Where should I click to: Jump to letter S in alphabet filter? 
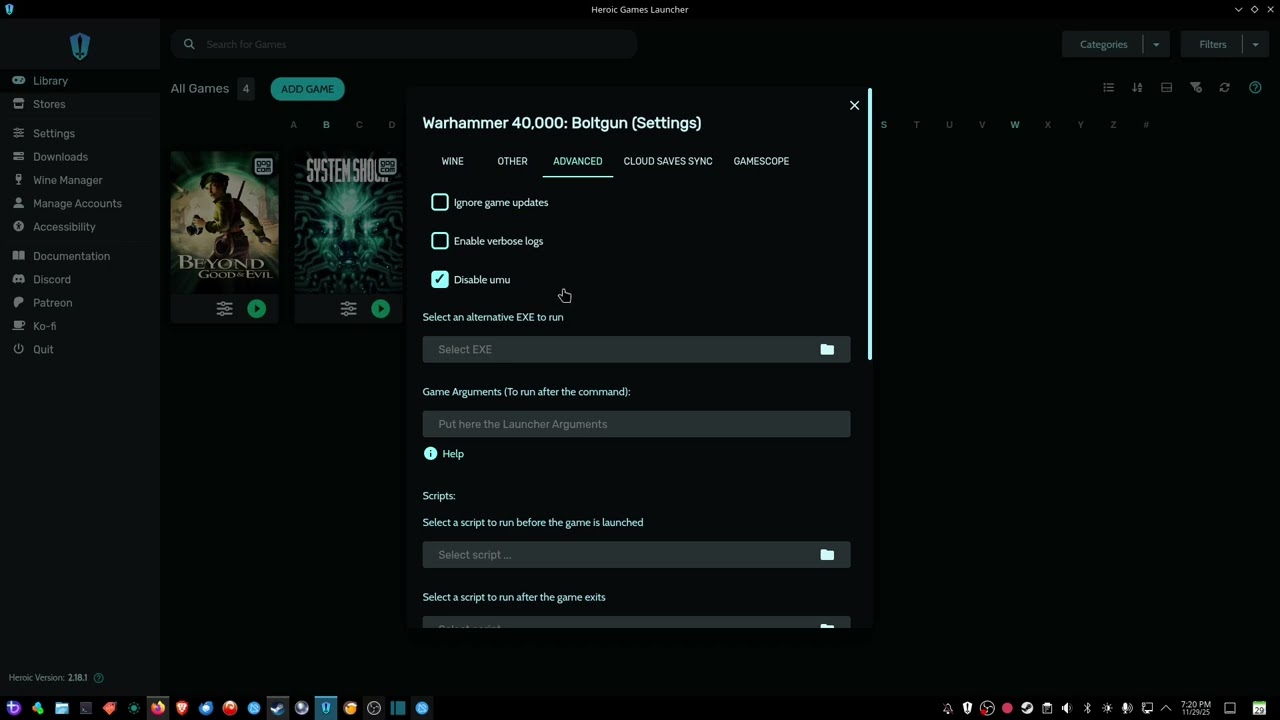click(x=884, y=125)
